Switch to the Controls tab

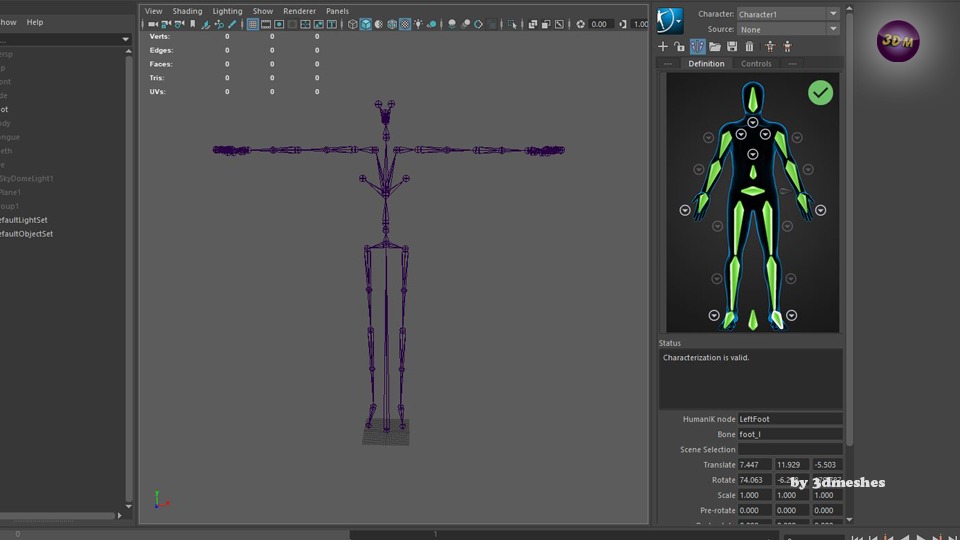(756, 64)
